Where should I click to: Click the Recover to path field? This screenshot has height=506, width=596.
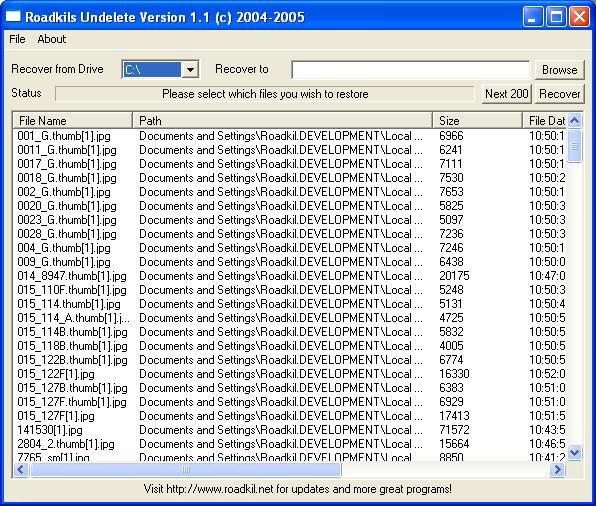point(411,70)
